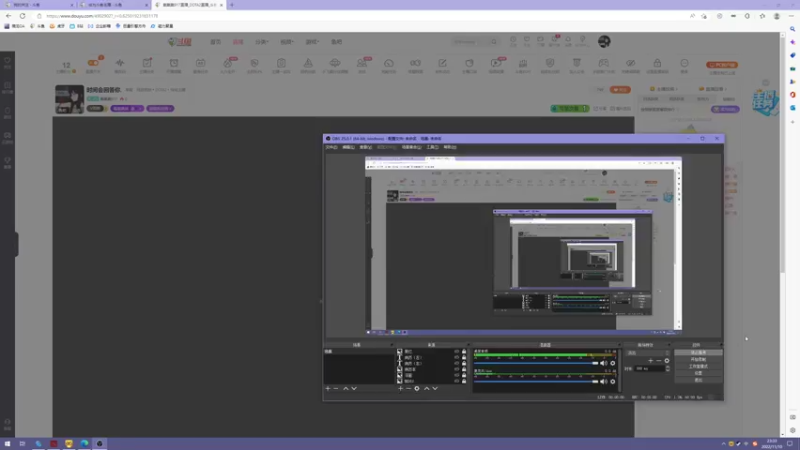
Task: Toggle visibility of second OBS source
Action: click(457, 358)
